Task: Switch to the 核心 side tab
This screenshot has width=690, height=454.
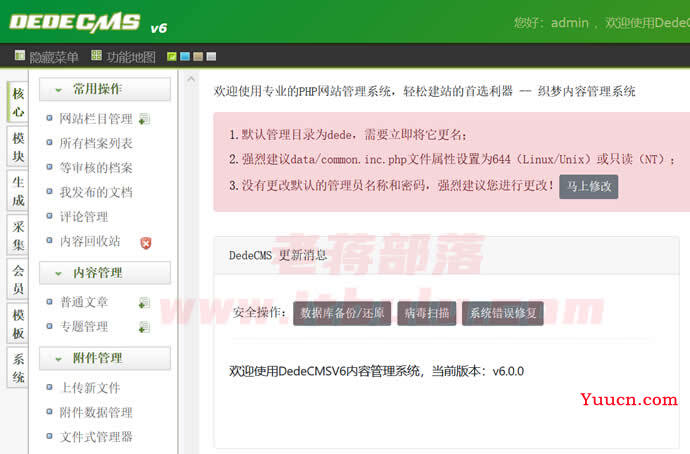Action: [18, 102]
